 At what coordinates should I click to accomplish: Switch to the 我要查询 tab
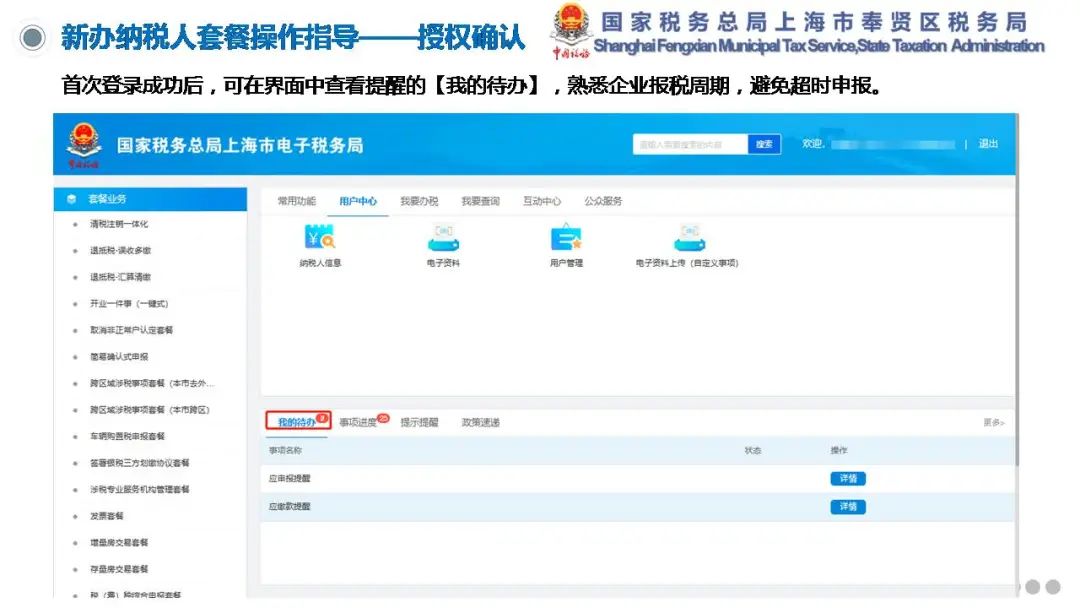[x=480, y=201]
